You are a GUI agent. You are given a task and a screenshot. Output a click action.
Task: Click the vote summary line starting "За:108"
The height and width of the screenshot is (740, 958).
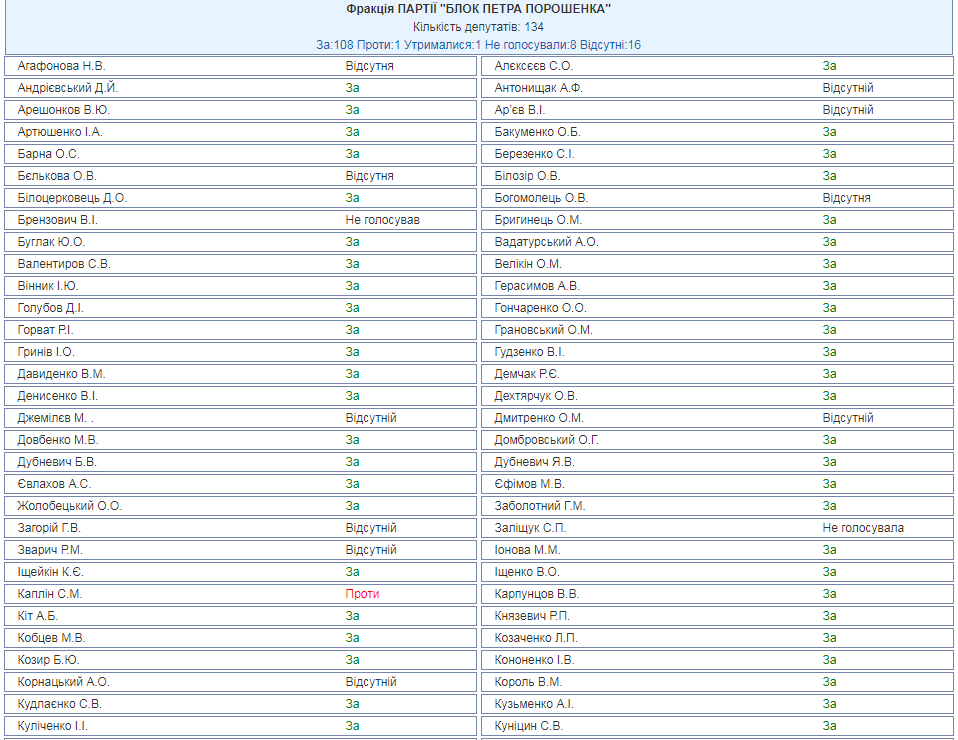tap(478, 45)
